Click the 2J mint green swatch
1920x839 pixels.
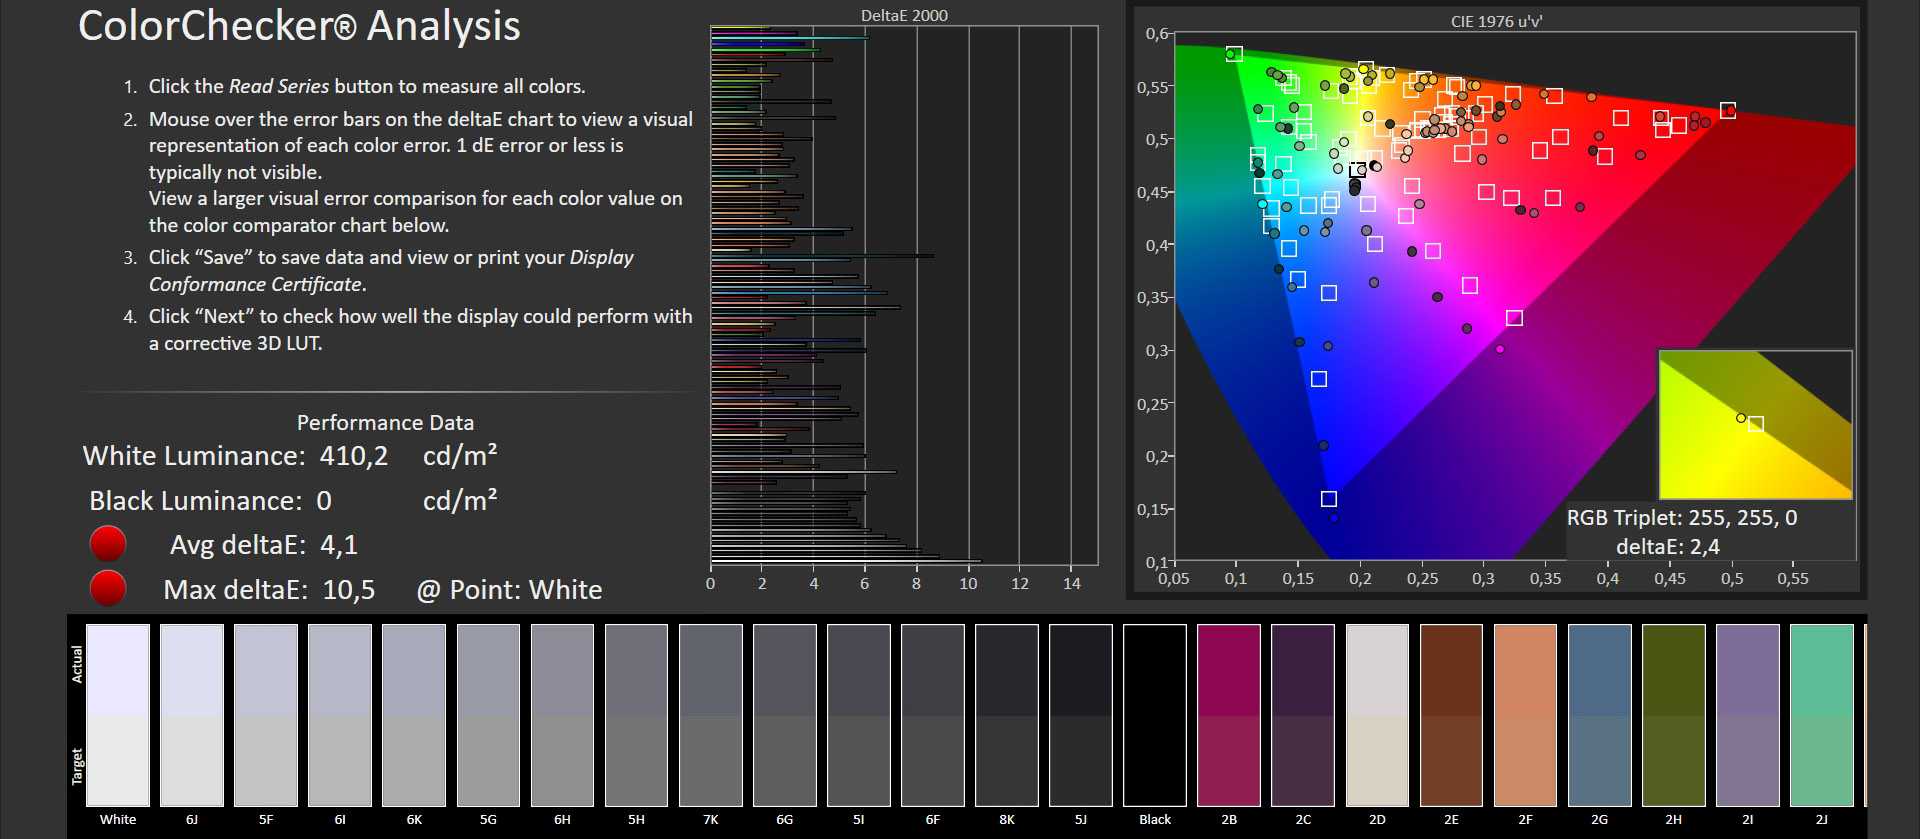1822,715
